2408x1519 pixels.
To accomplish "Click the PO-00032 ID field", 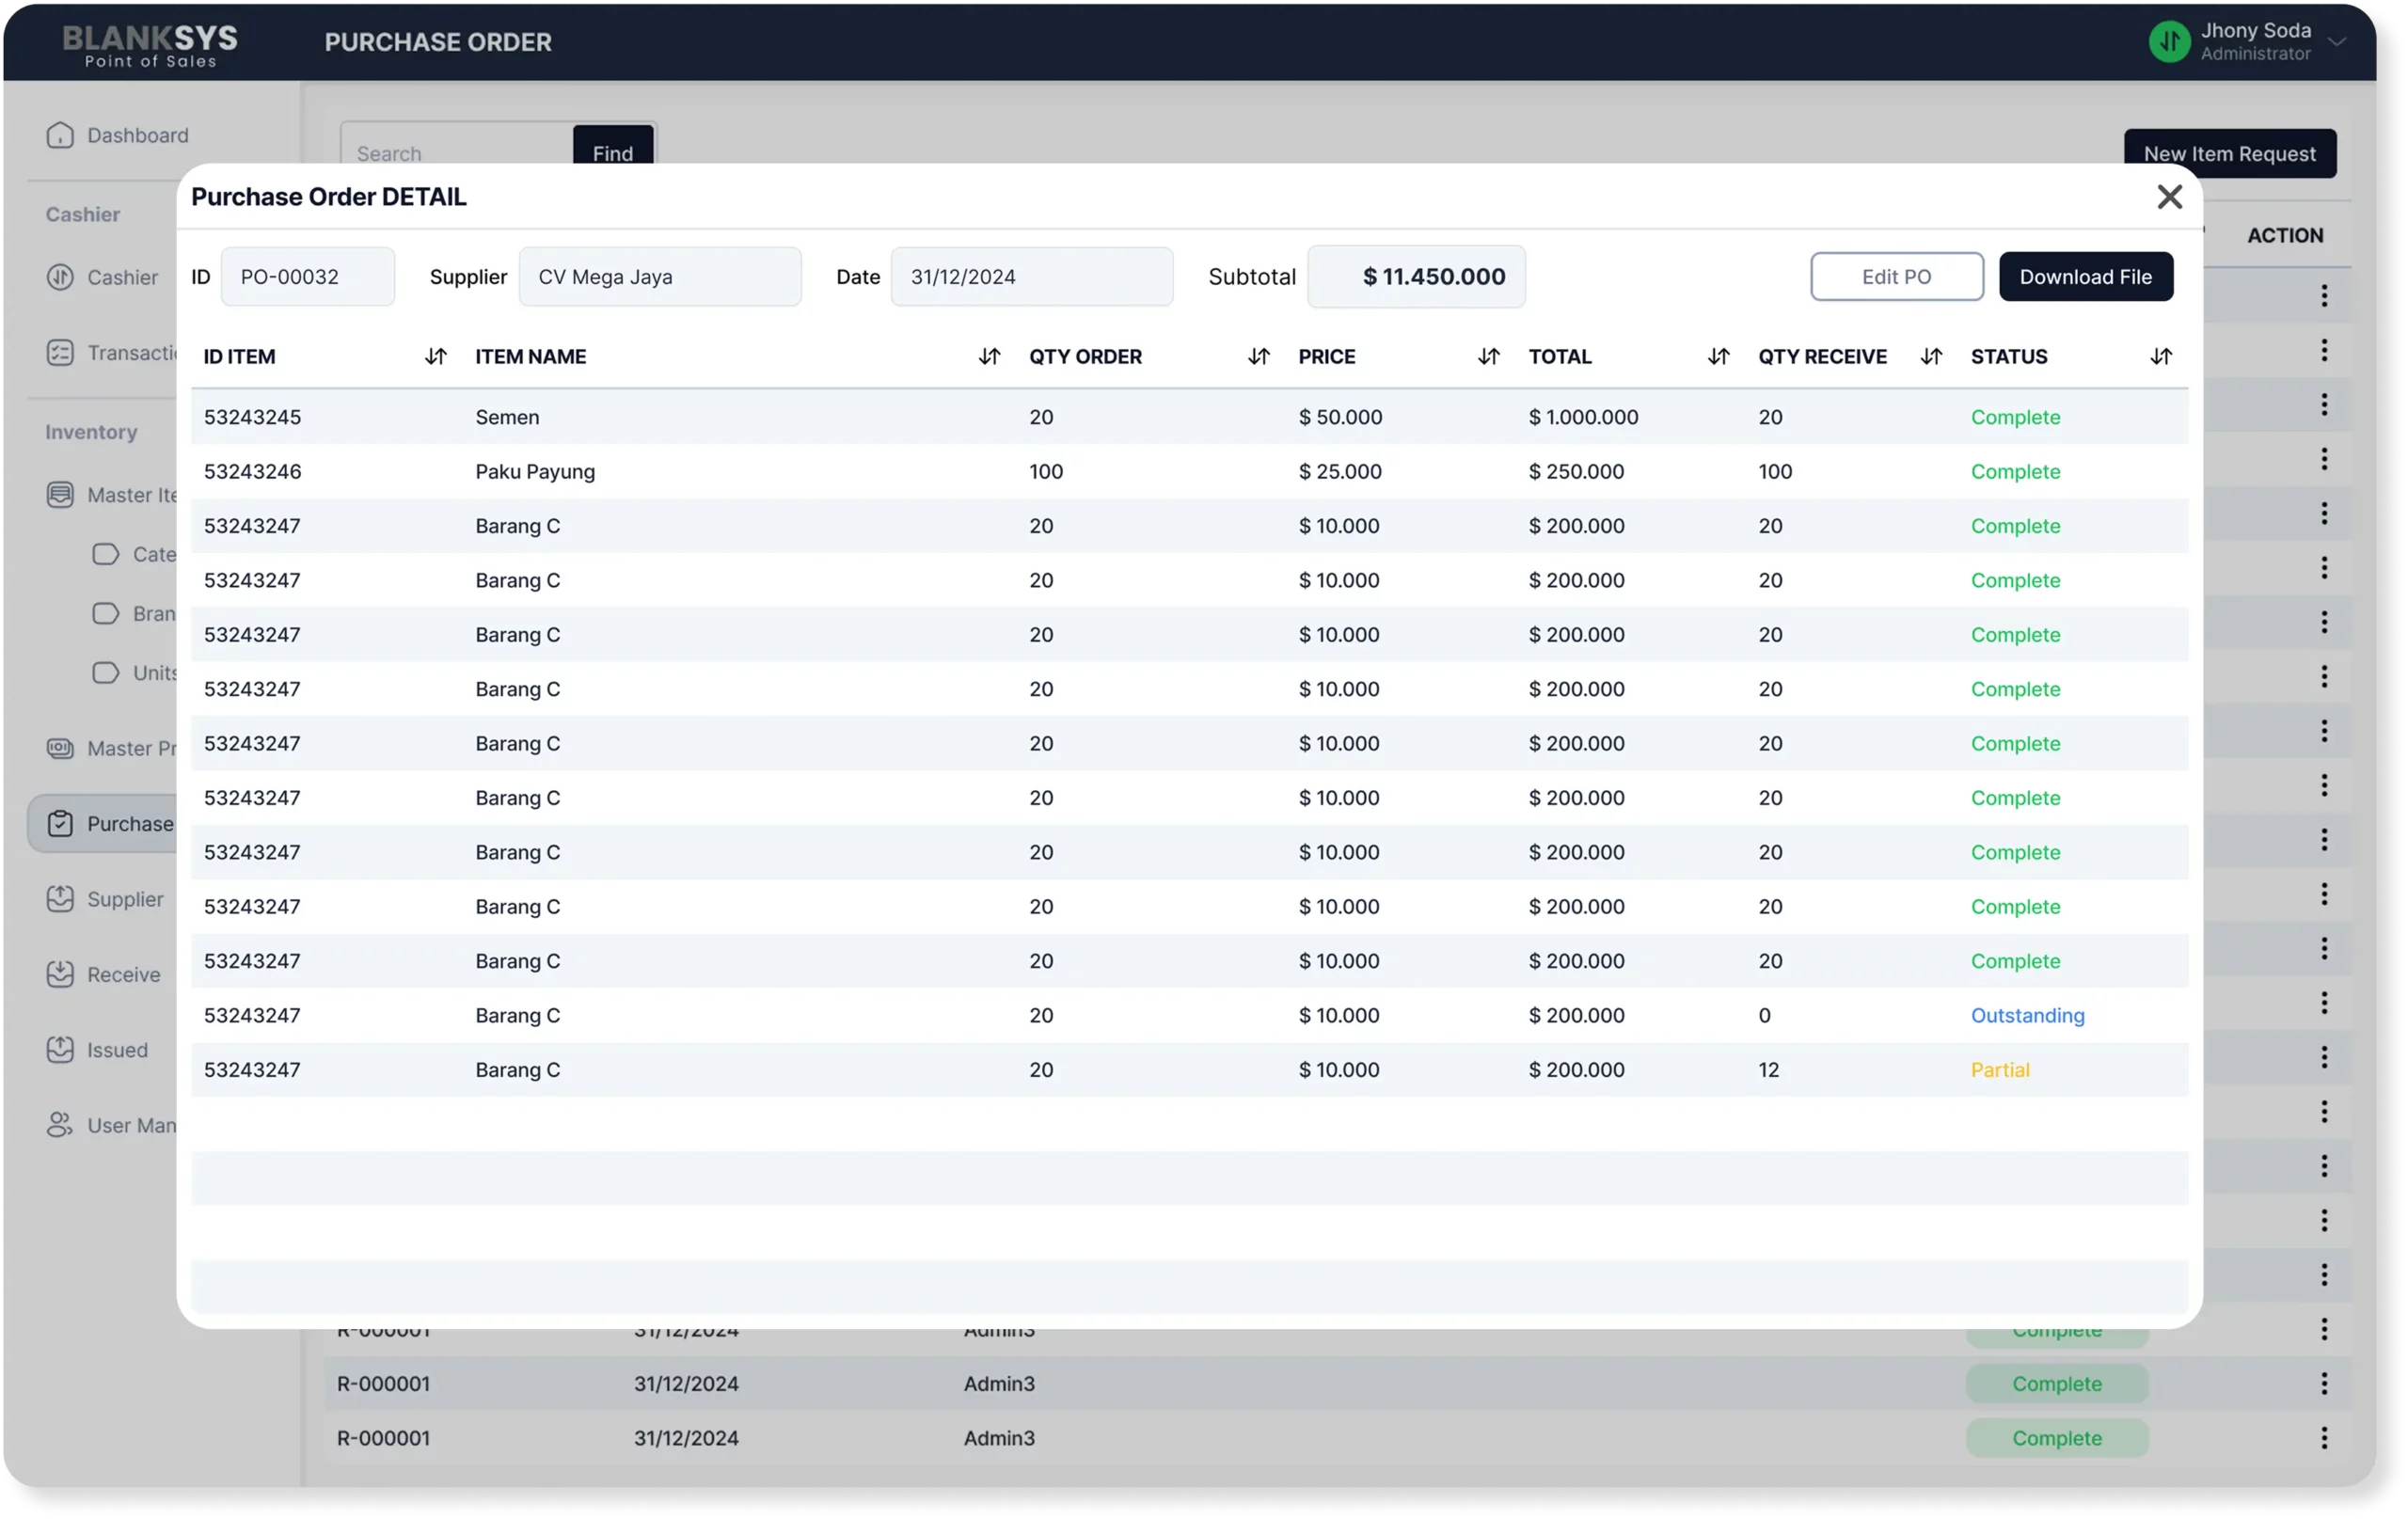I will pos(307,277).
